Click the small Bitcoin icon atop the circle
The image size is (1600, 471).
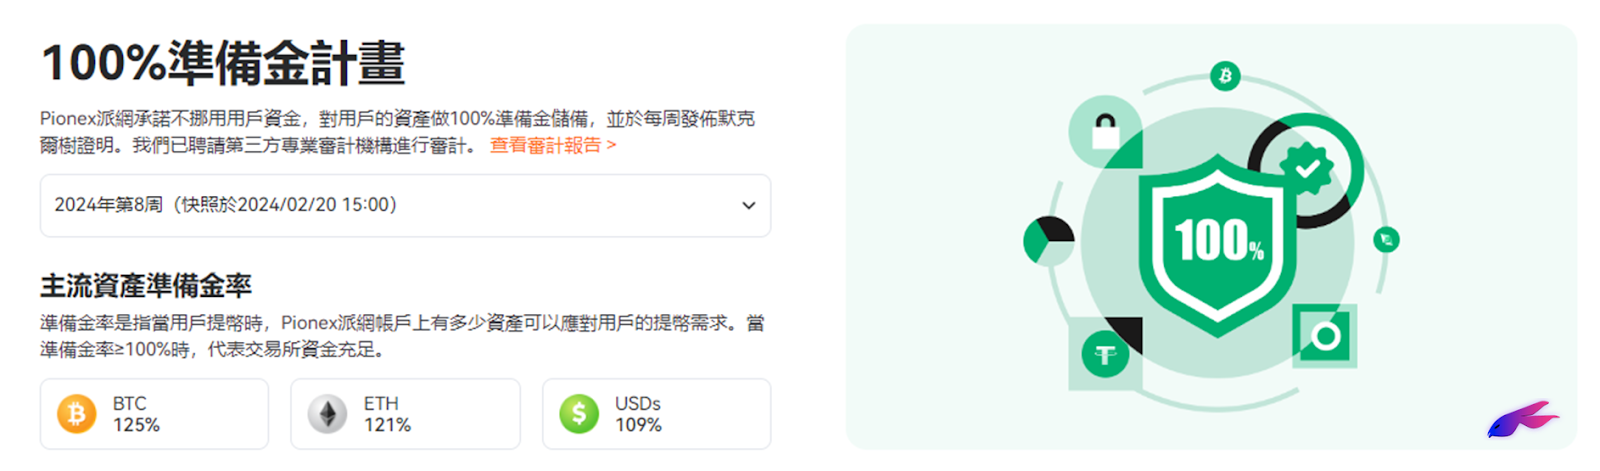tap(1225, 75)
